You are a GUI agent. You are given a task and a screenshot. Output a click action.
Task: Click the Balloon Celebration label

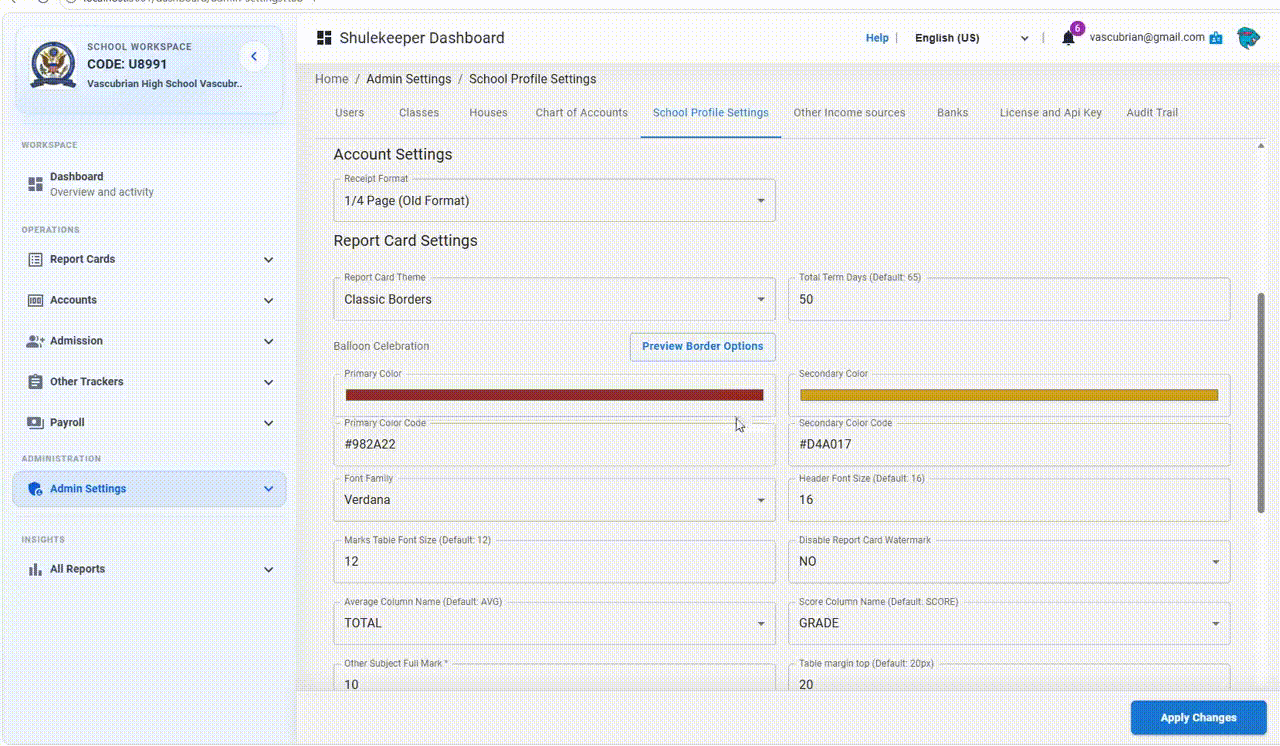pos(381,346)
